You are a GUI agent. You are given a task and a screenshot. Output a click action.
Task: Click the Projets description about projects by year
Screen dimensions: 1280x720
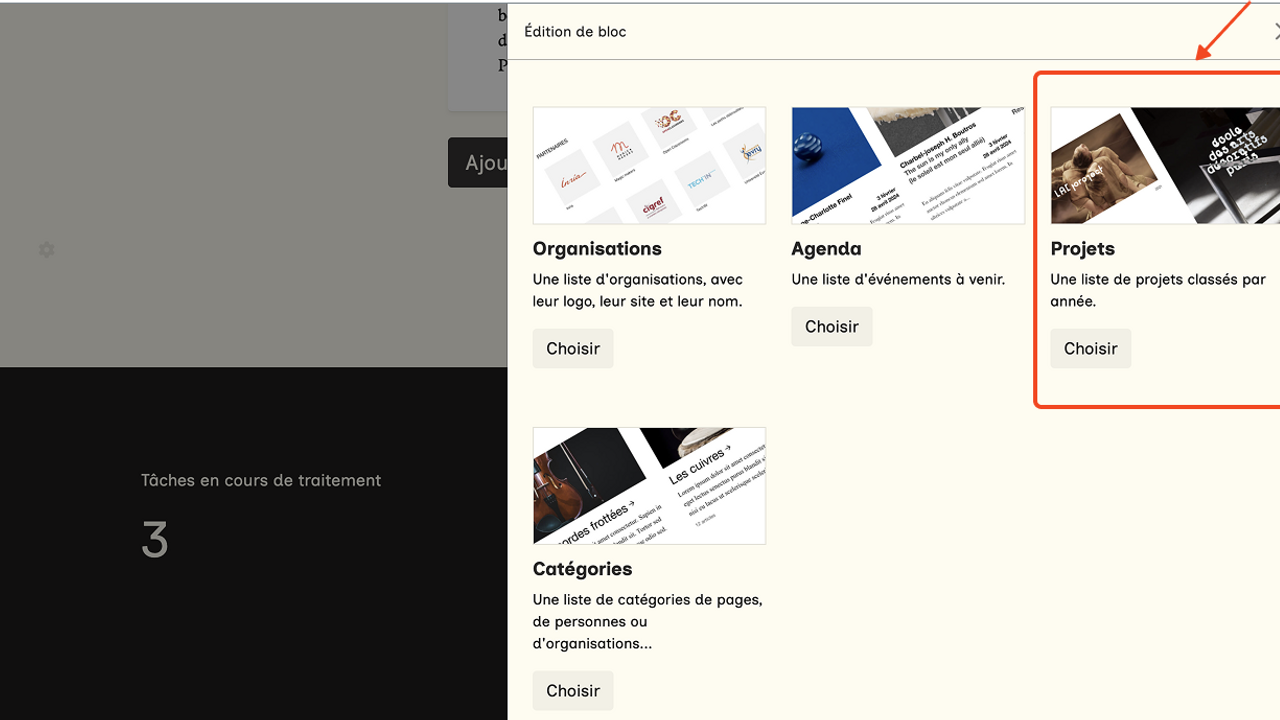click(x=1157, y=290)
